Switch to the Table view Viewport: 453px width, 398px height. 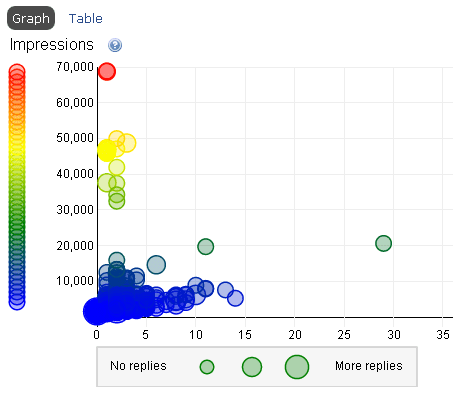(x=86, y=18)
